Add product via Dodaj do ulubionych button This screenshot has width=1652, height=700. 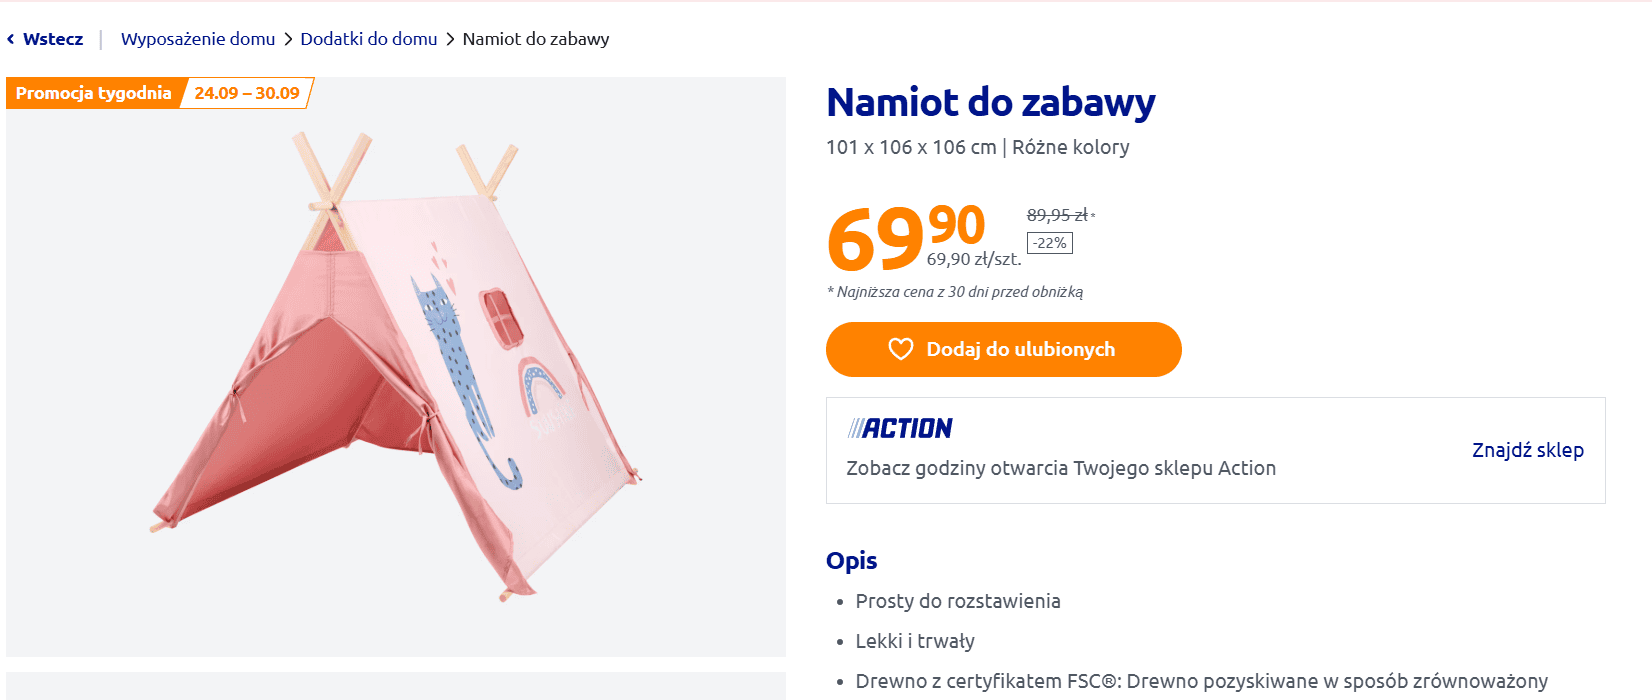[x=1004, y=349]
